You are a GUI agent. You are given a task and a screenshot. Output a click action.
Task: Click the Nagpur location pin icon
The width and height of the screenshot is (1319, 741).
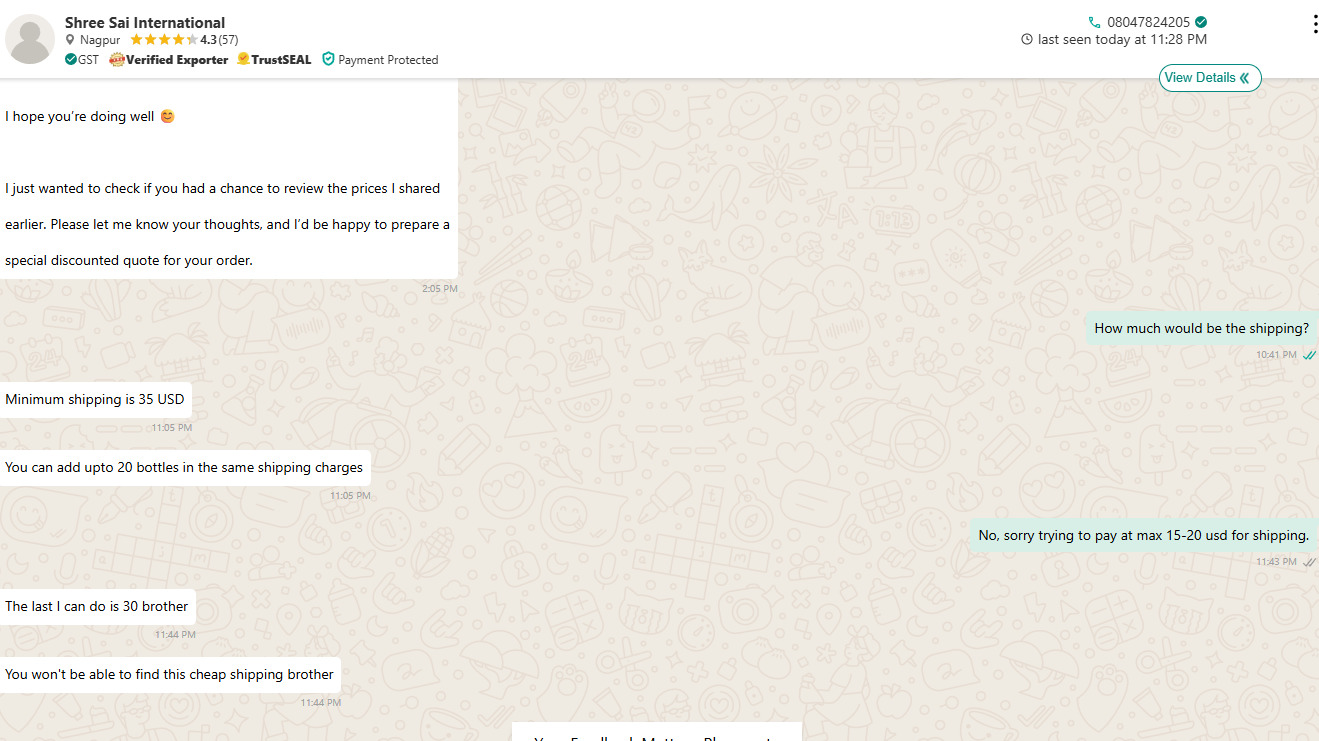[x=70, y=40]
